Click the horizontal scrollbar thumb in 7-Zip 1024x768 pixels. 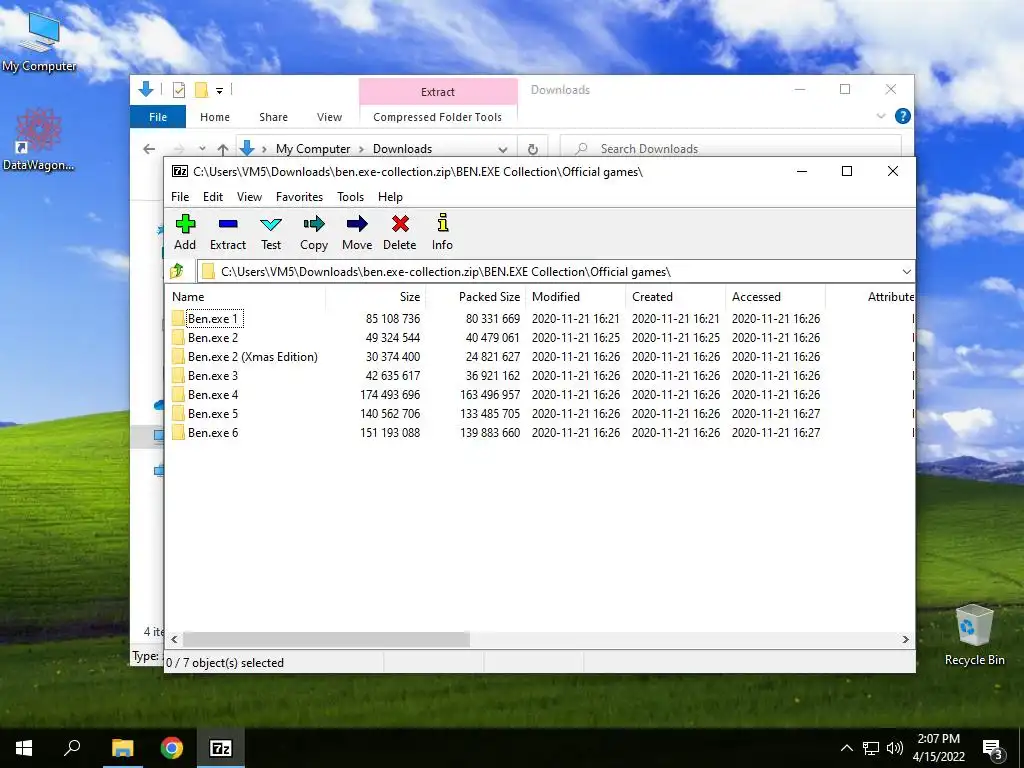click(327, 639)
